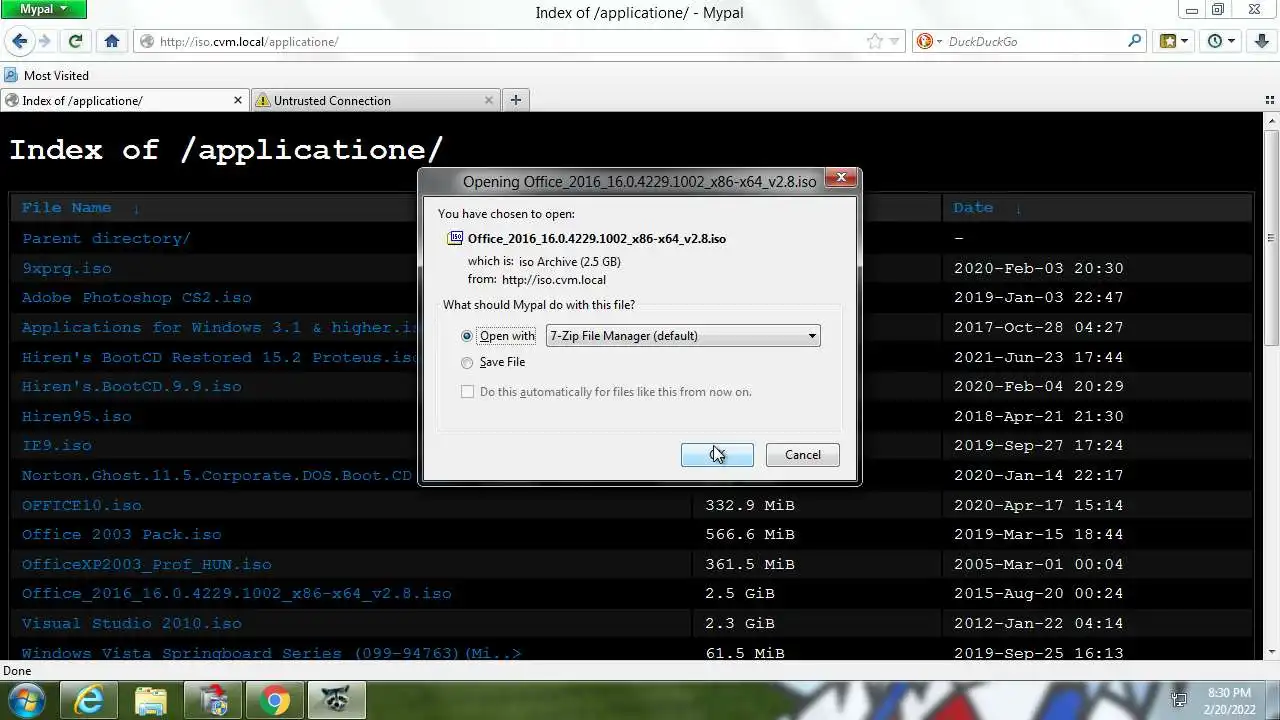Open Windows Explorer from taskbar

coord(151,700)
